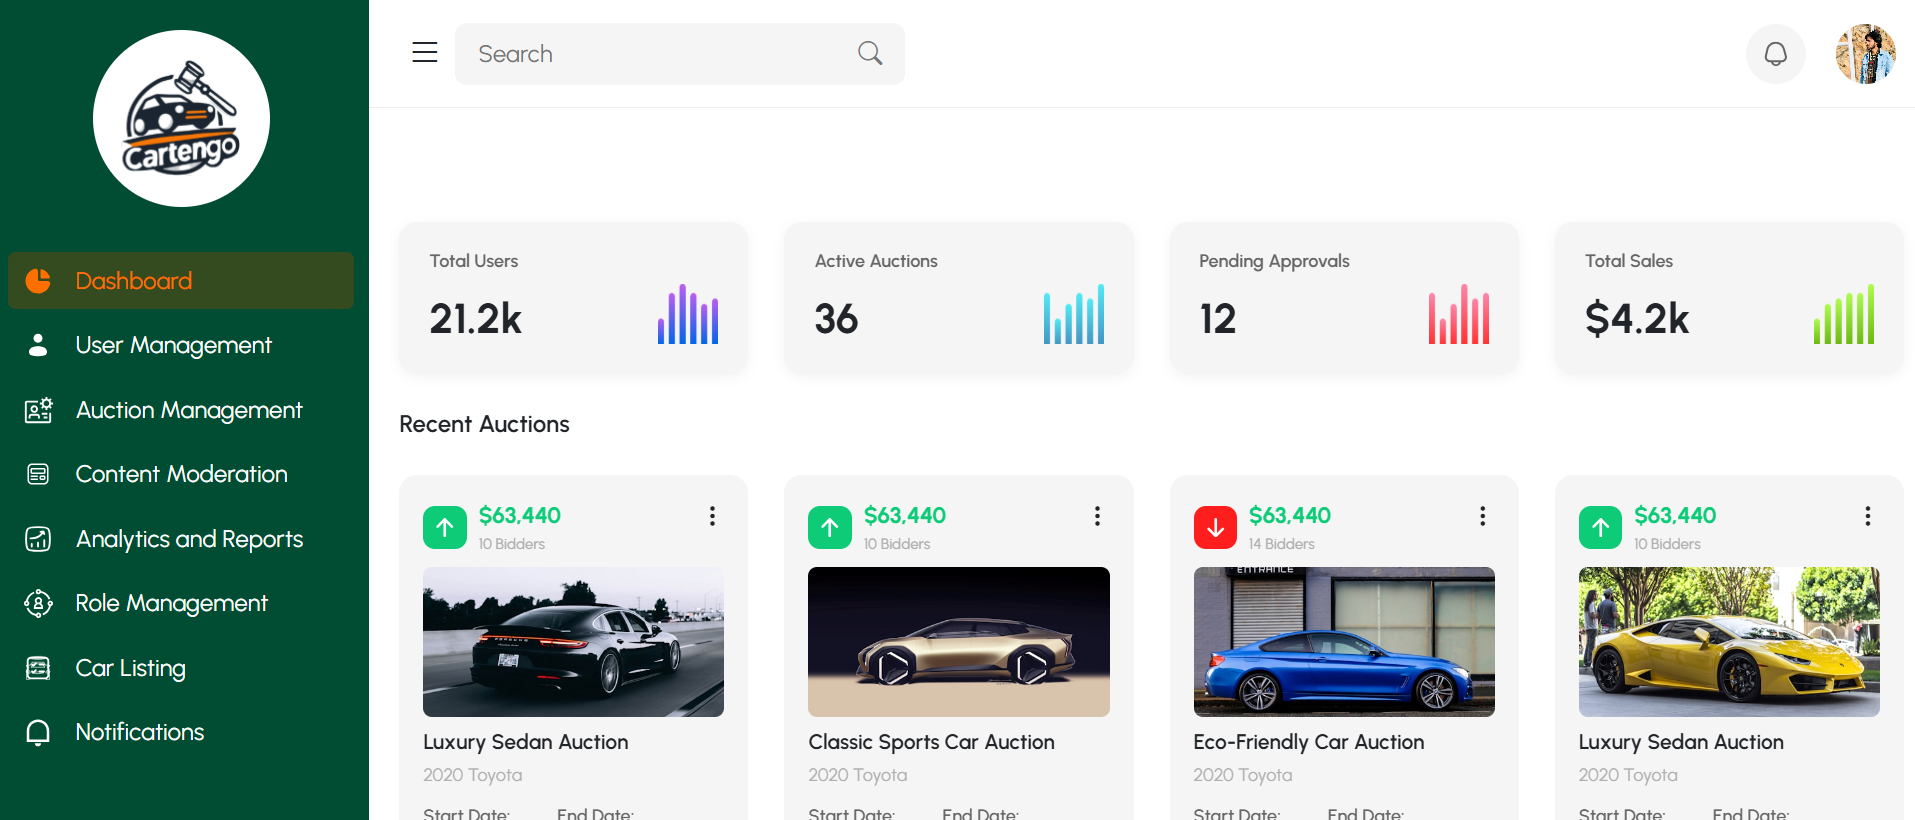This screenshot has height=820, width=1915.
Task: Click the green up-arrow on the yellow Lamborghini card
Action: (x=1600, y=527)
